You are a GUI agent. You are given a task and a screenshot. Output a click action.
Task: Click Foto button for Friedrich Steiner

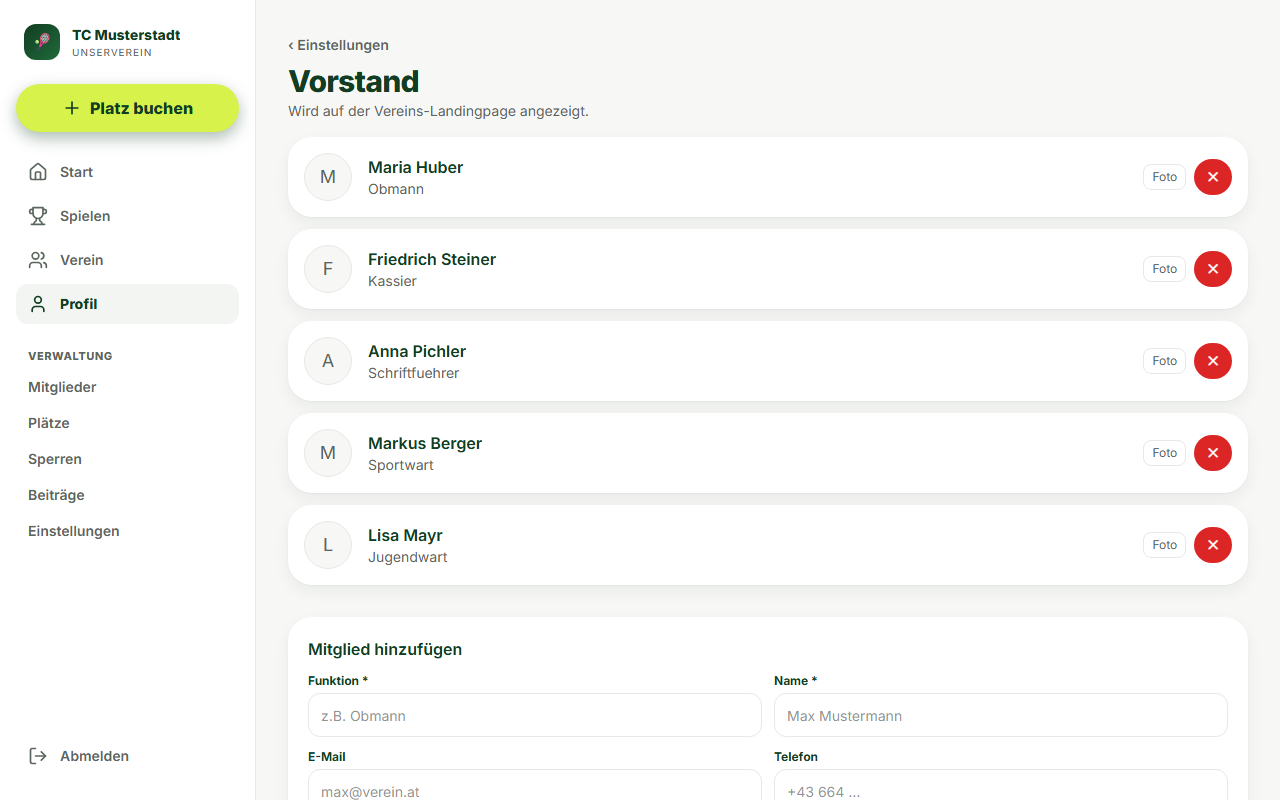click(1164, 269)
